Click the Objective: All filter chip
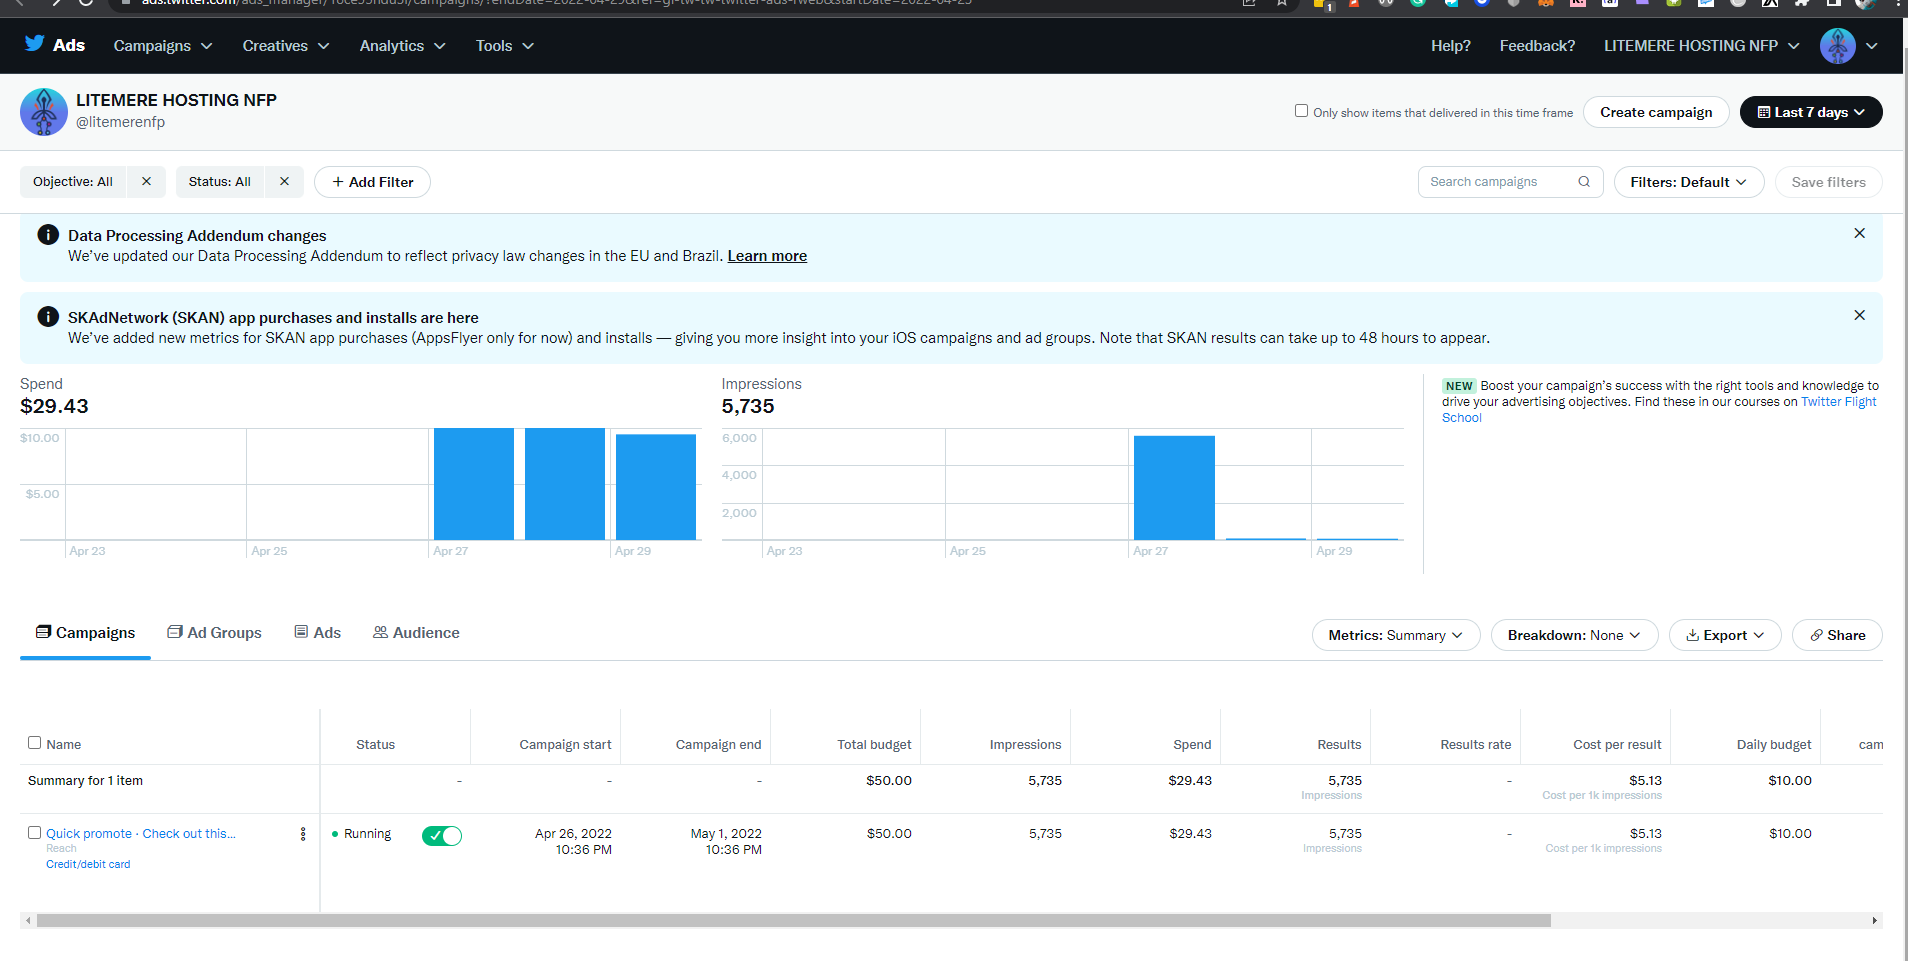Screen dimensions: 1908x961 click(x=73, y=181)
